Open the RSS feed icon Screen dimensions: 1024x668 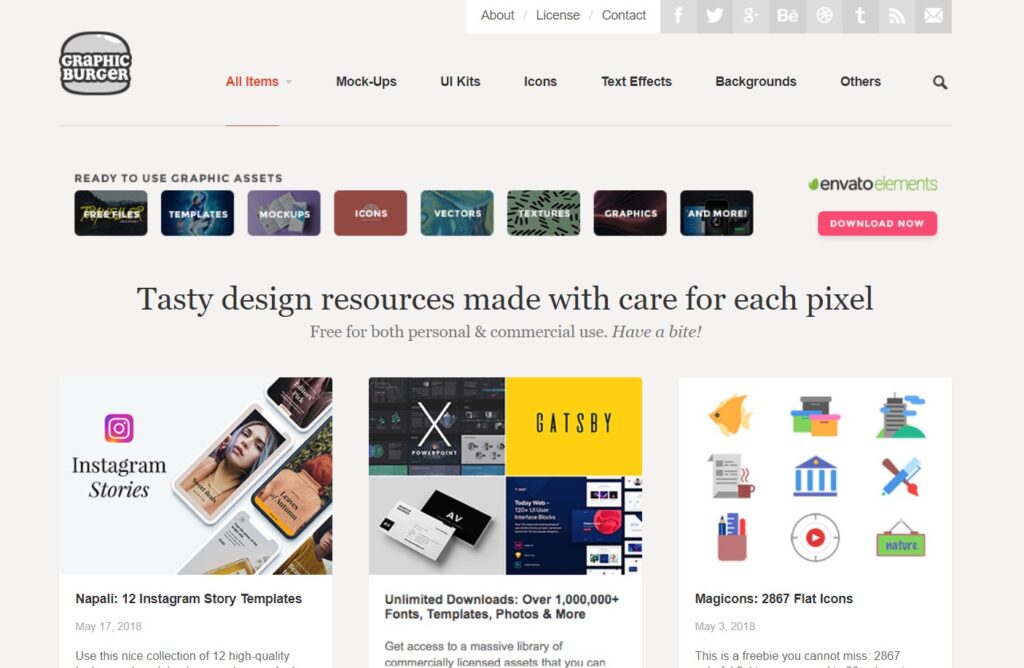click(x=896, y=15)
